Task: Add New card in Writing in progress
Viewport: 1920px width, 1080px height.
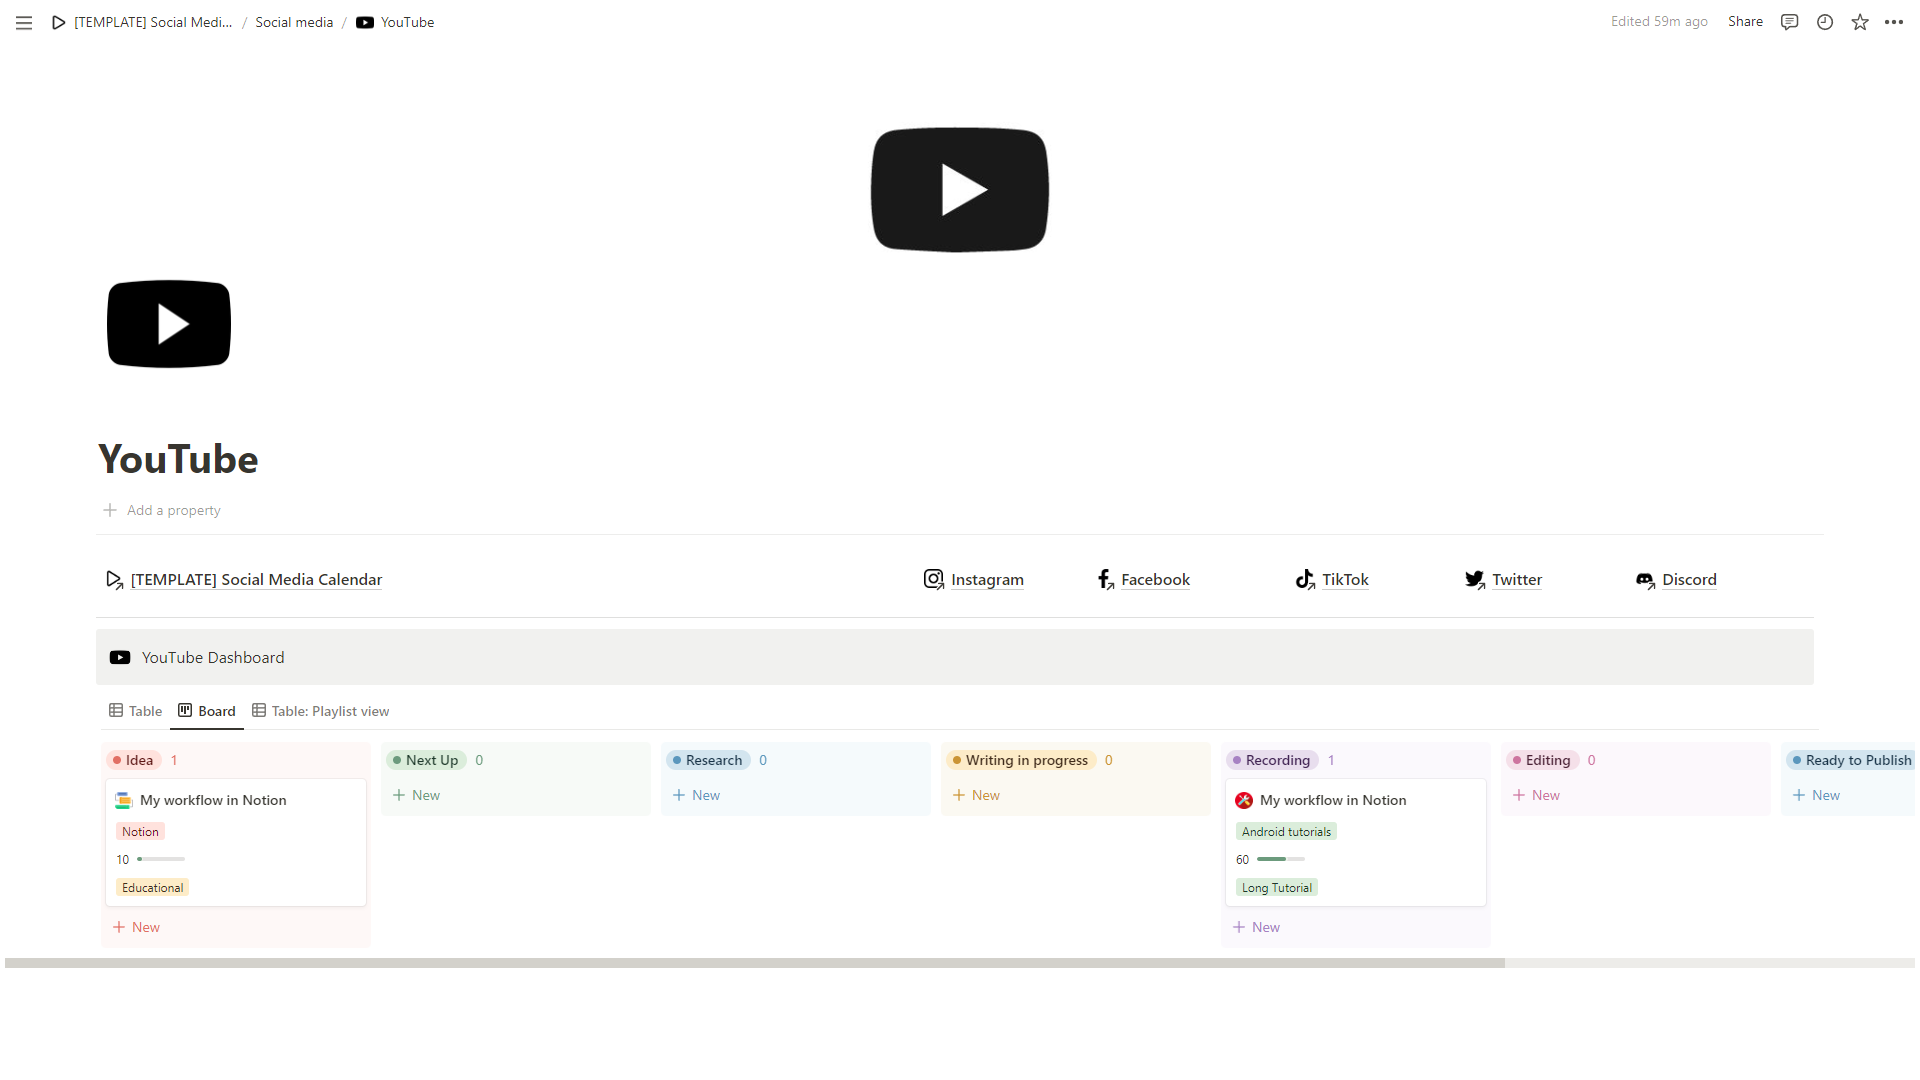Action: click(977, 795)
